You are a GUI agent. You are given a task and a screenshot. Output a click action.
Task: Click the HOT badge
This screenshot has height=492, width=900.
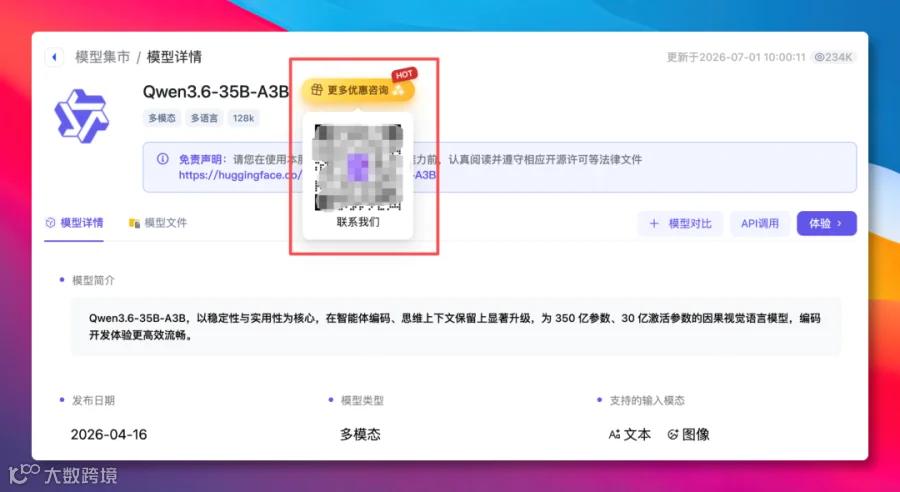[404, 75]
